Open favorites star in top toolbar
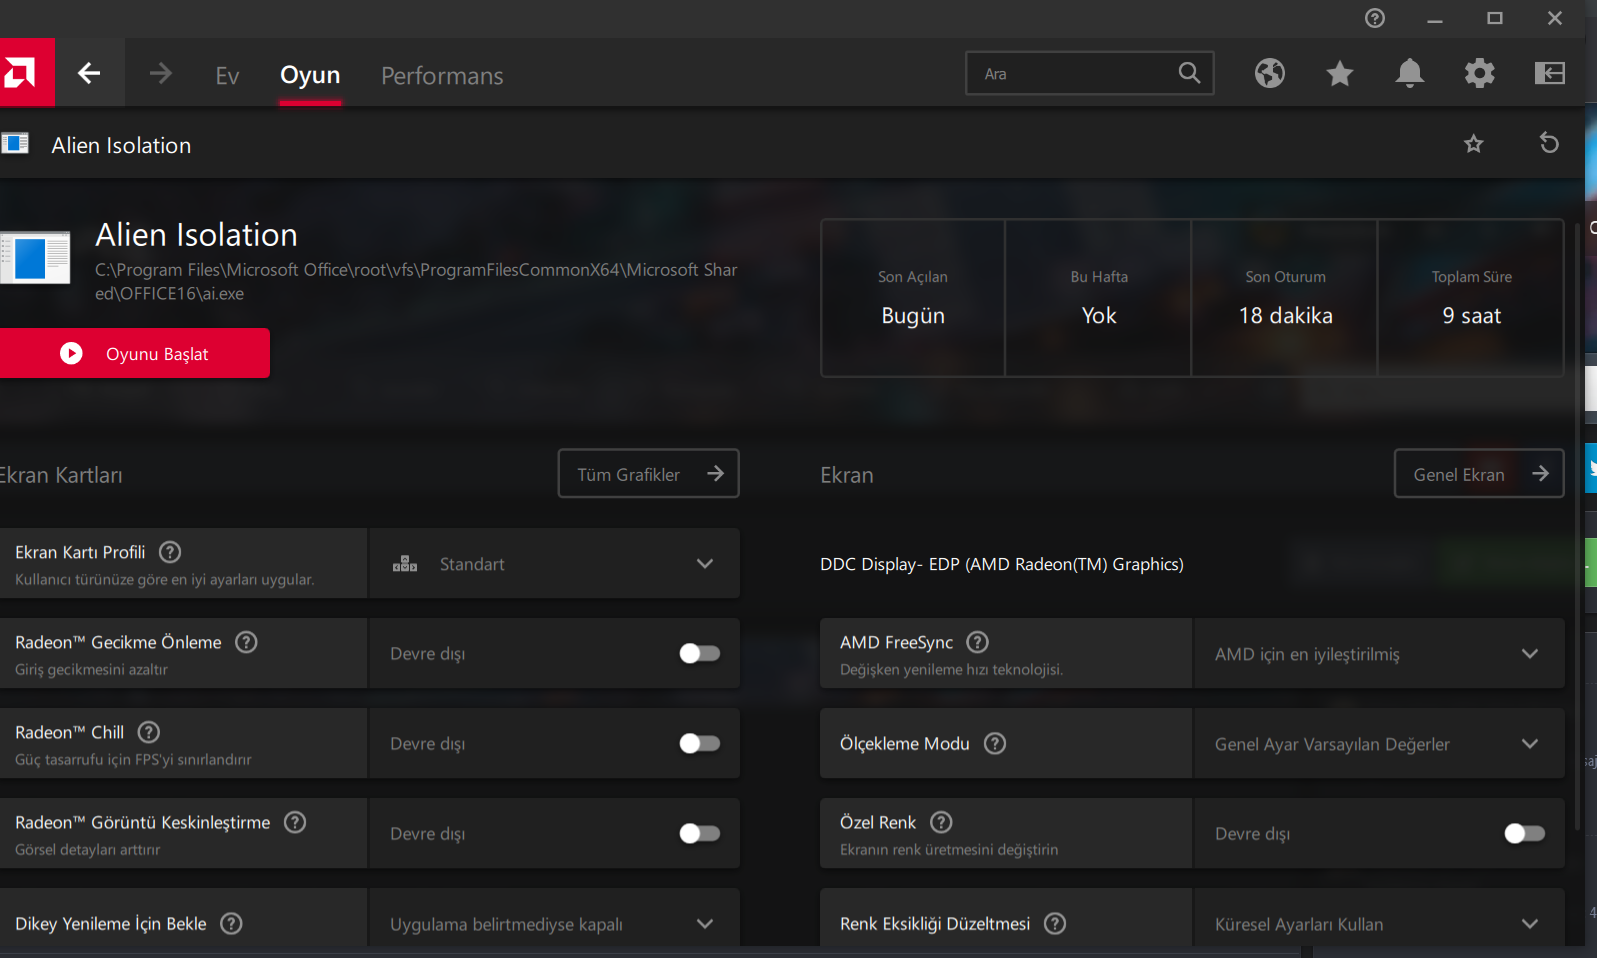Screen dimensions: 1597x958 click(x=1340, y=73)
